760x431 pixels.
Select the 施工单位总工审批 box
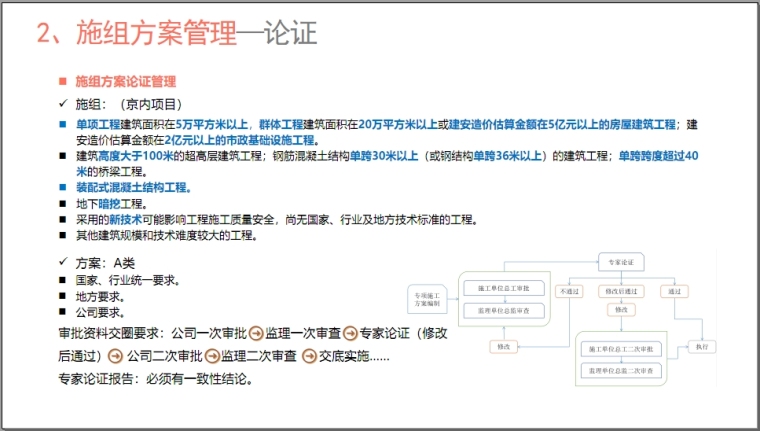(x=504, y=289)
